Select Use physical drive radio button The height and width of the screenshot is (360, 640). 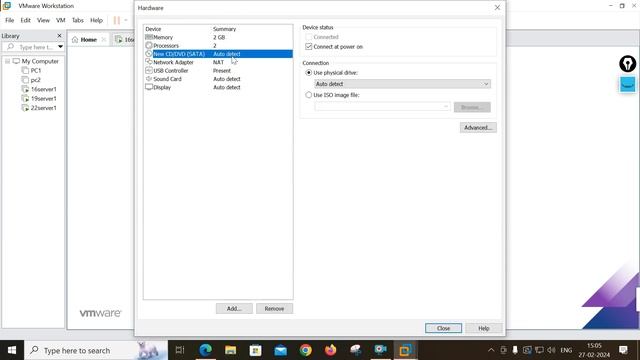point(309,73)
